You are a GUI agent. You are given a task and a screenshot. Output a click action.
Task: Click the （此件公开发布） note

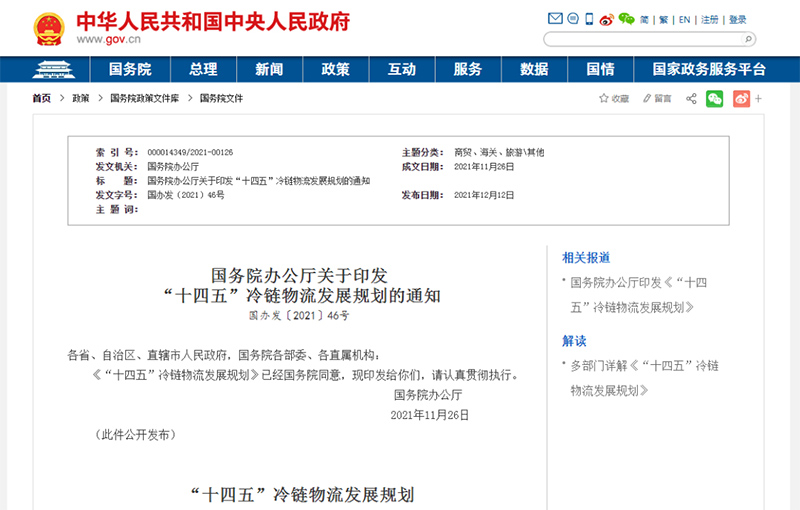tap(135, 435)
